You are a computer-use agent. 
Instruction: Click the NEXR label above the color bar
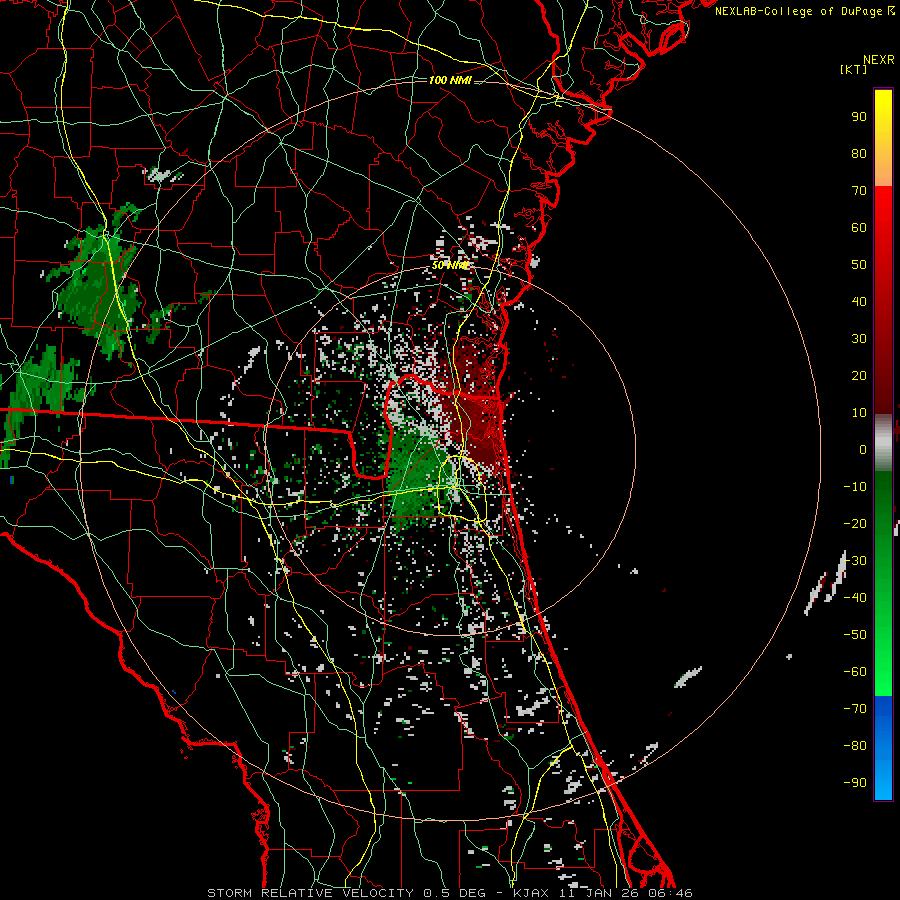pyautogui.click(x=879, y=60)
